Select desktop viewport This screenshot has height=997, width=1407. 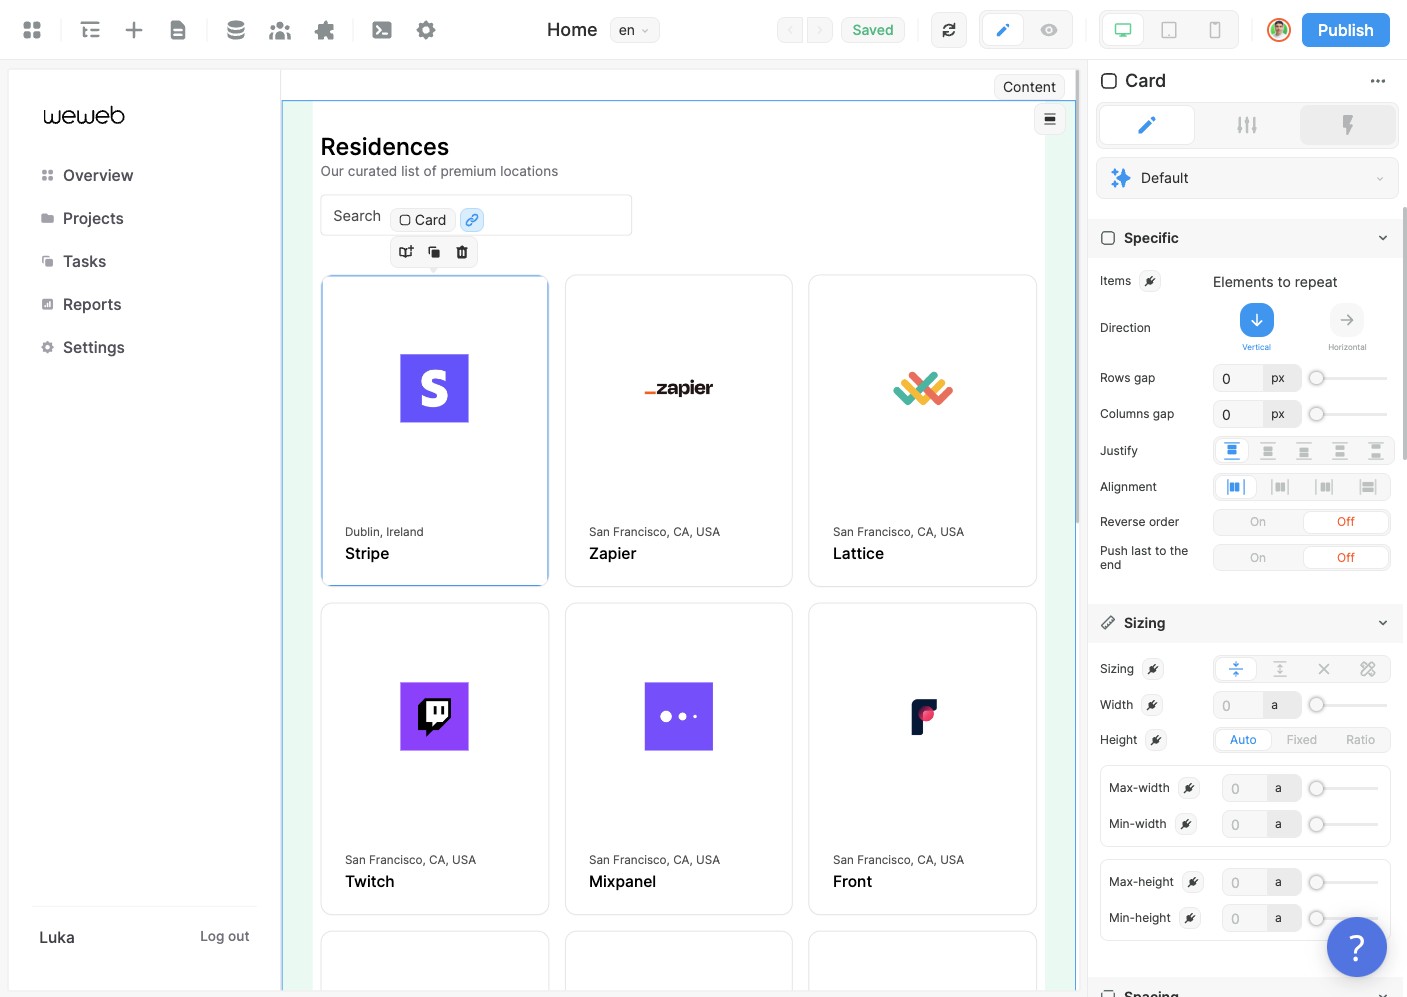coord(1123,30)
